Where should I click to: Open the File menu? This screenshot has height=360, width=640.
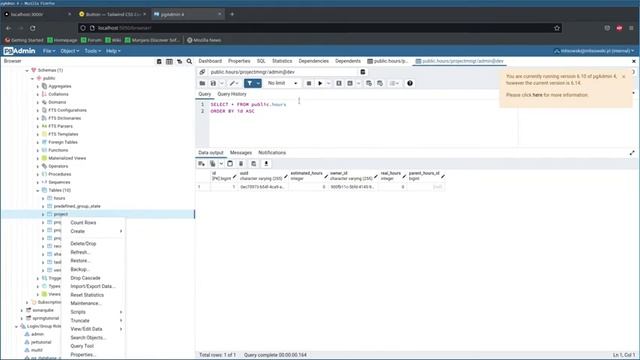(49, 51)
